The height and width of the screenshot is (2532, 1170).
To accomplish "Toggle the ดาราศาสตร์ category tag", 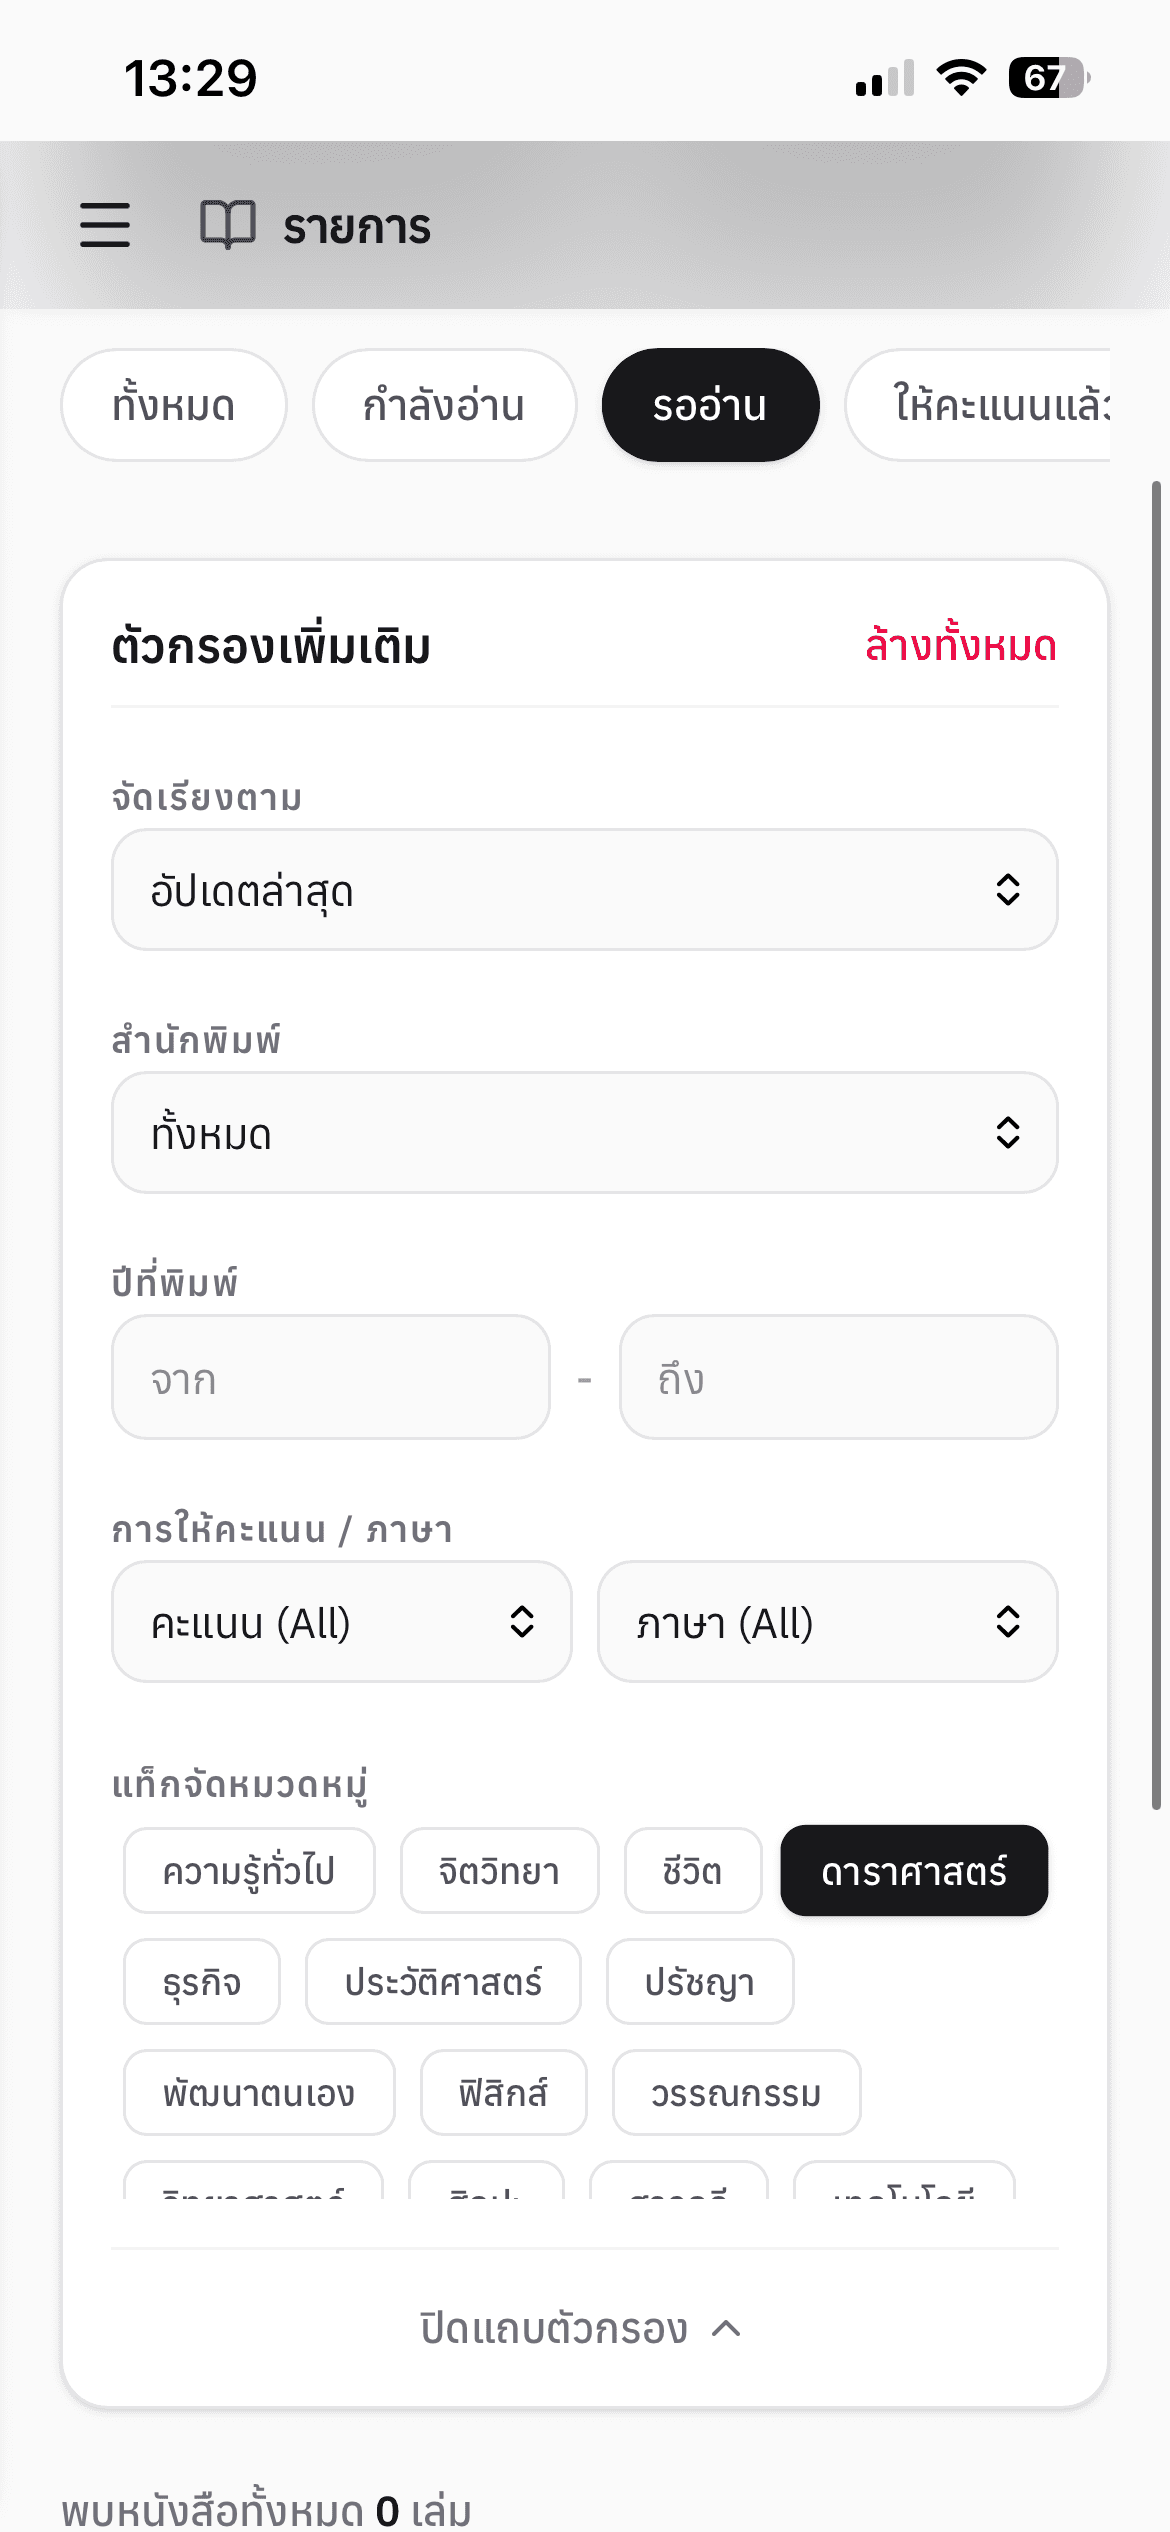I will (x=914, y=1871).
